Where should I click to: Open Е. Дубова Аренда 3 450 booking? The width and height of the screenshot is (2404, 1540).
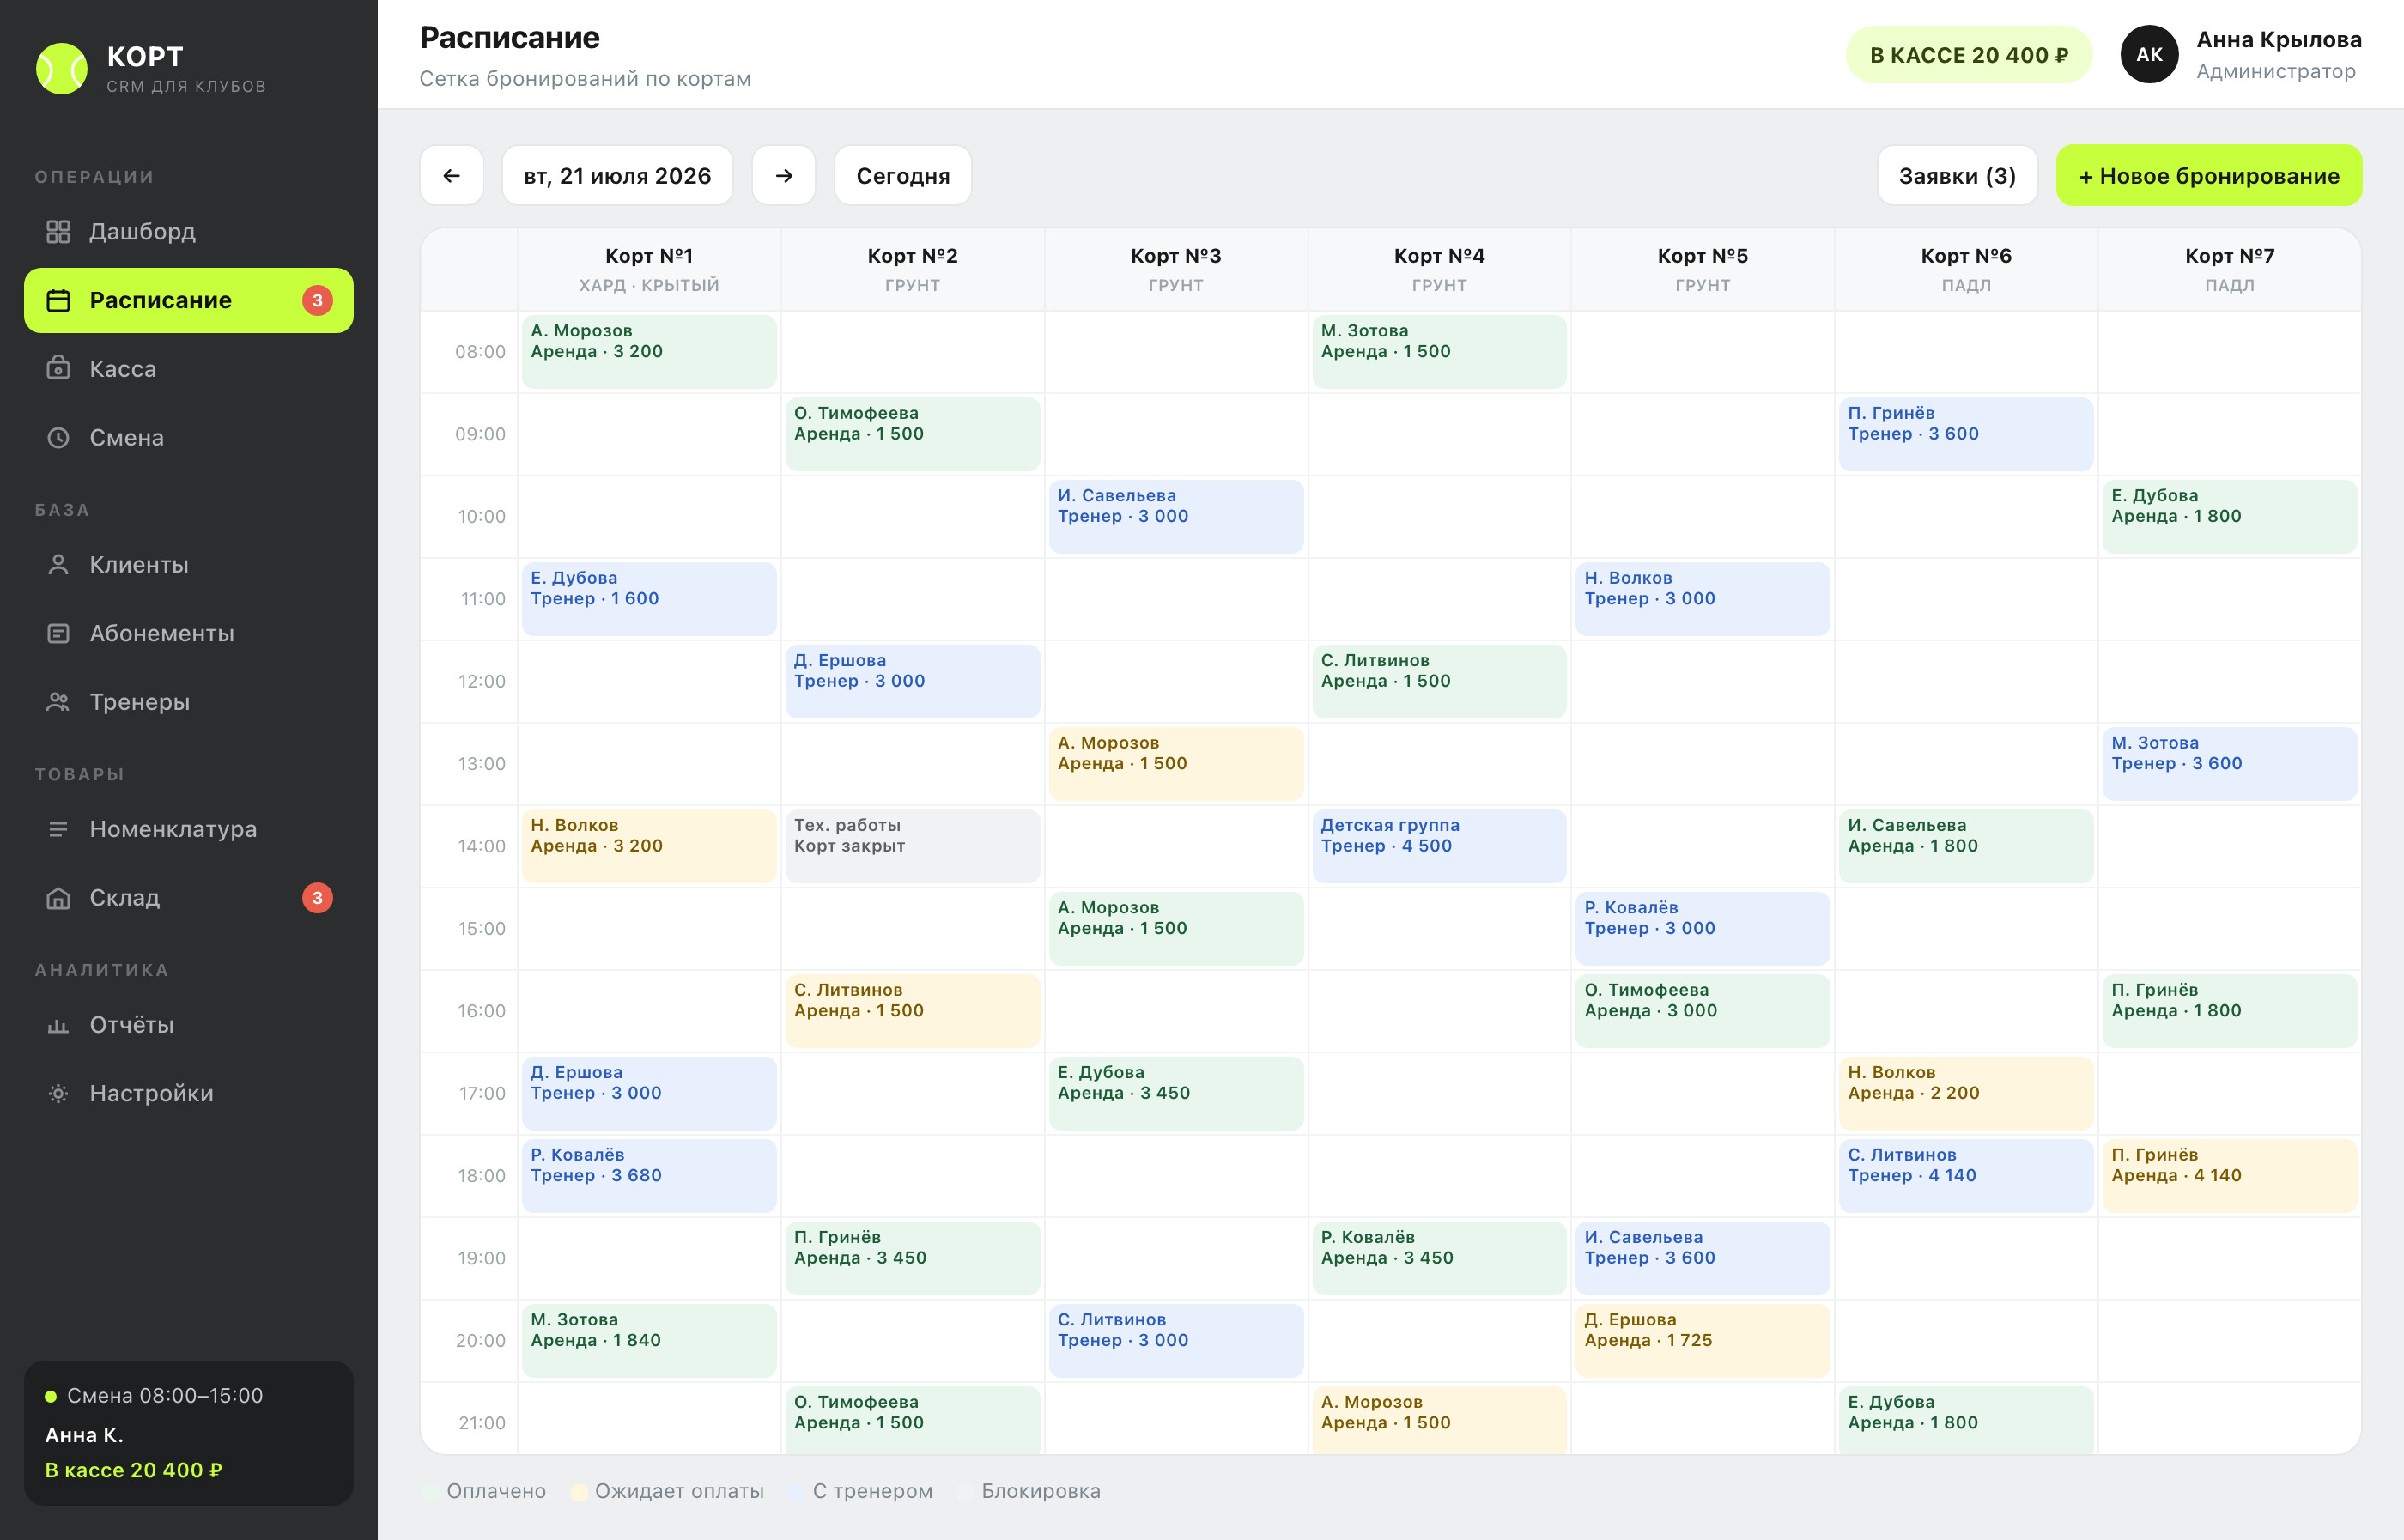pyautogui.click(x=1176, y=1094)
